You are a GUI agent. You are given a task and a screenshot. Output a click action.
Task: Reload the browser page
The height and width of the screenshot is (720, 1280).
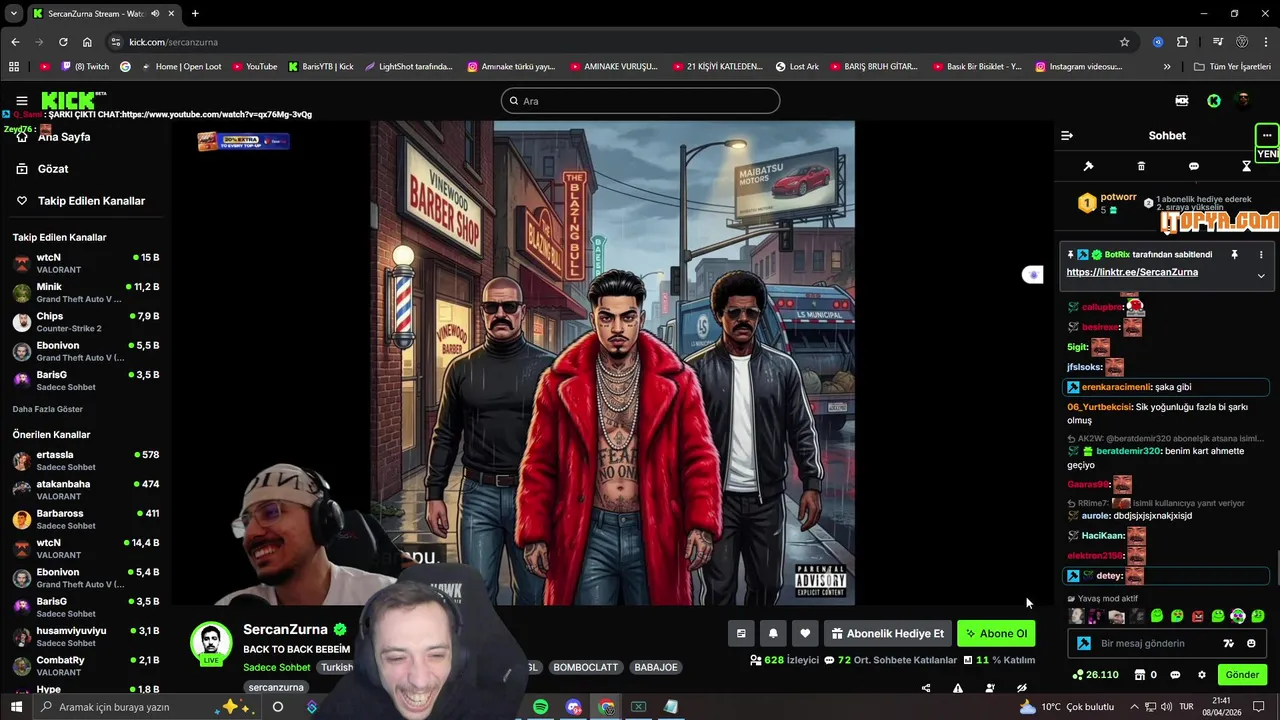[63, 42]
